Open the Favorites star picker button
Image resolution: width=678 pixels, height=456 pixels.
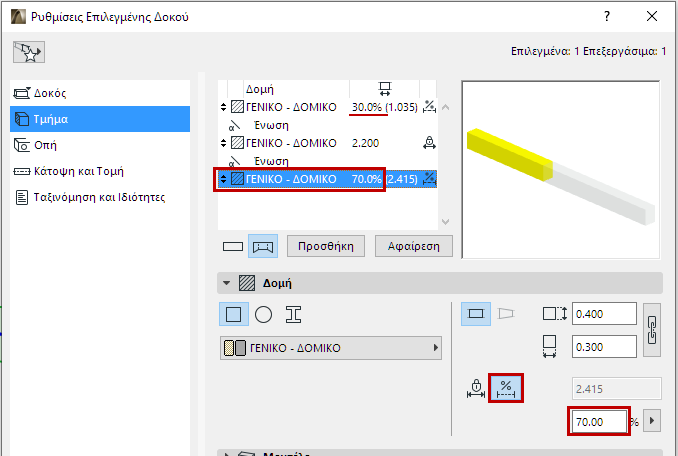pyautogui.click(x=29, y=52)
